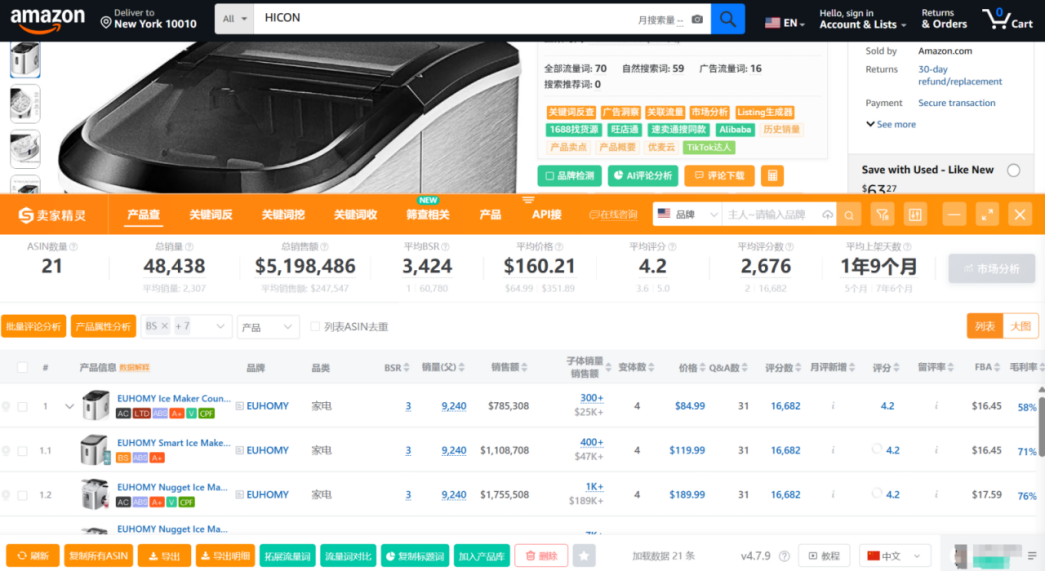Image resolution: width=1045 pixels, height=572 pixels.
Task: Click the 评论下载 button
Action: tap(719, 176)
